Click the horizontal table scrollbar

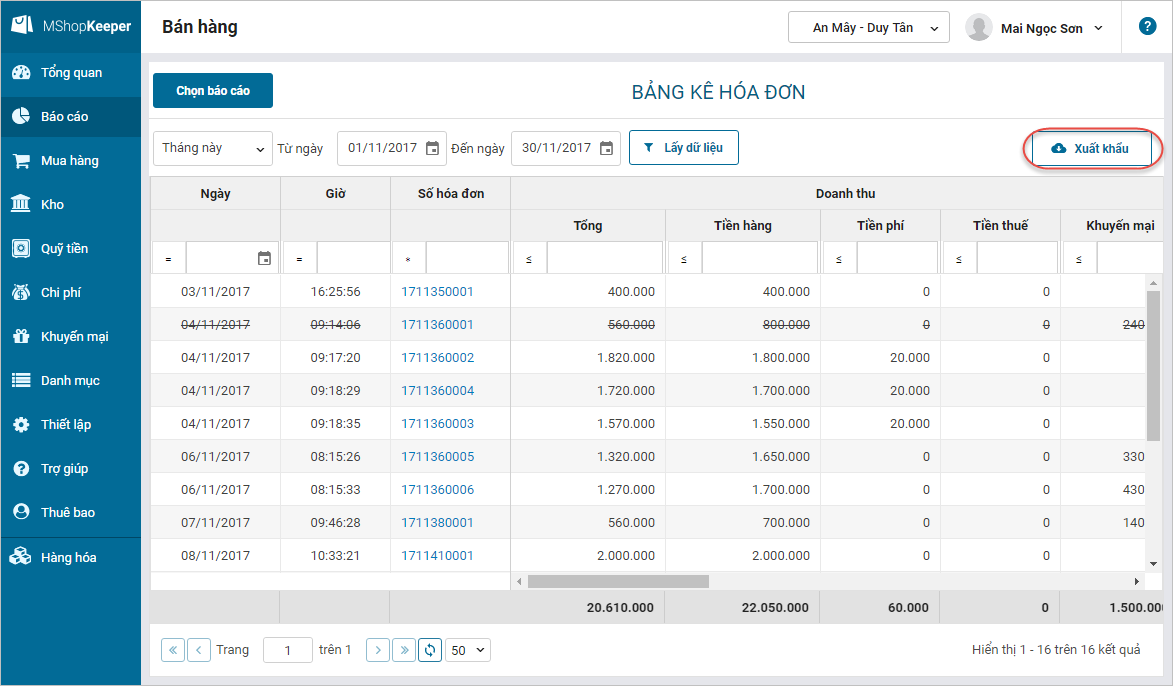(x=618, y=581)
